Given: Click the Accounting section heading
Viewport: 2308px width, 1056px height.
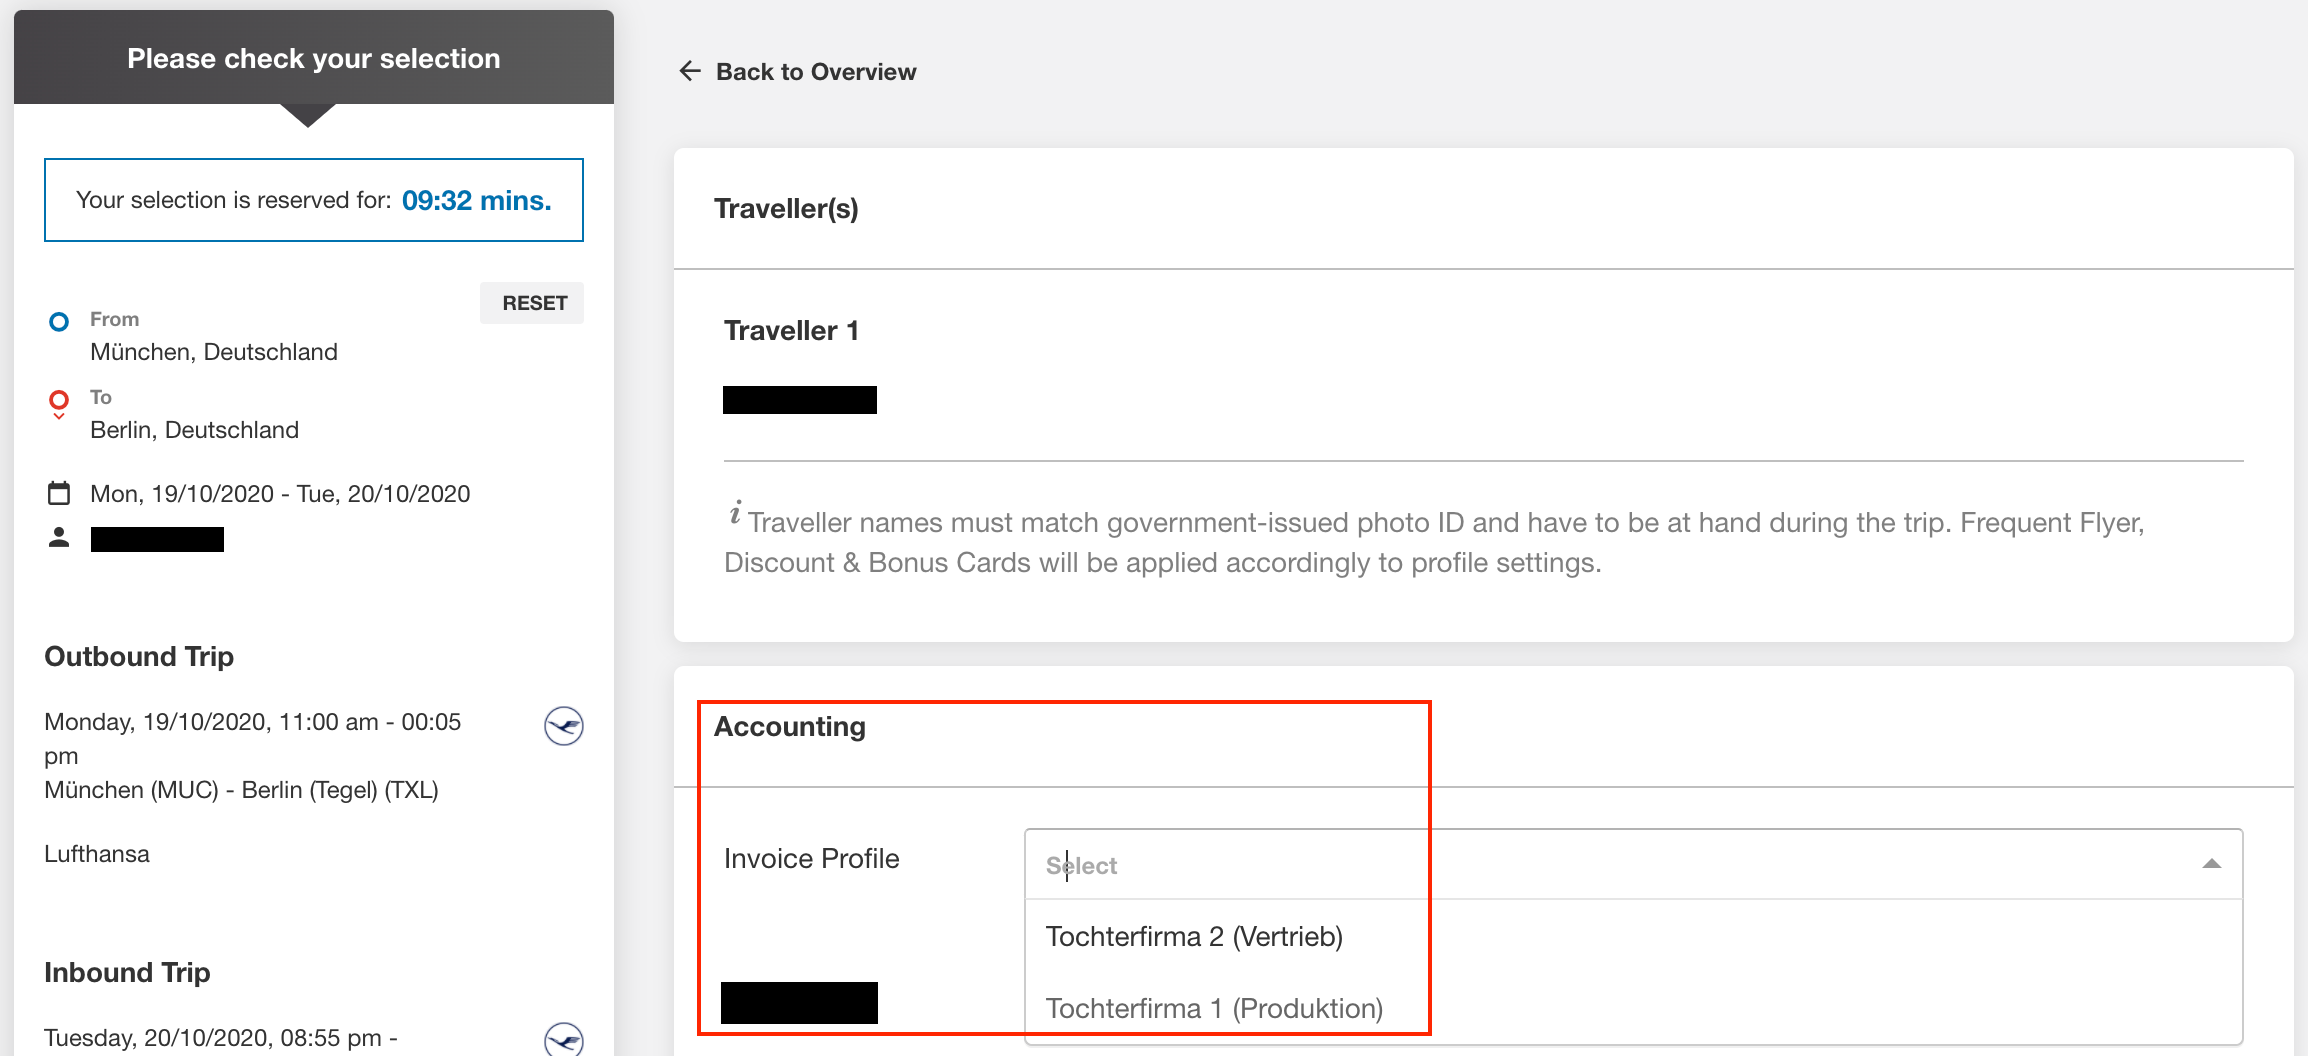Looking at the screenshot, I should 790,727.
